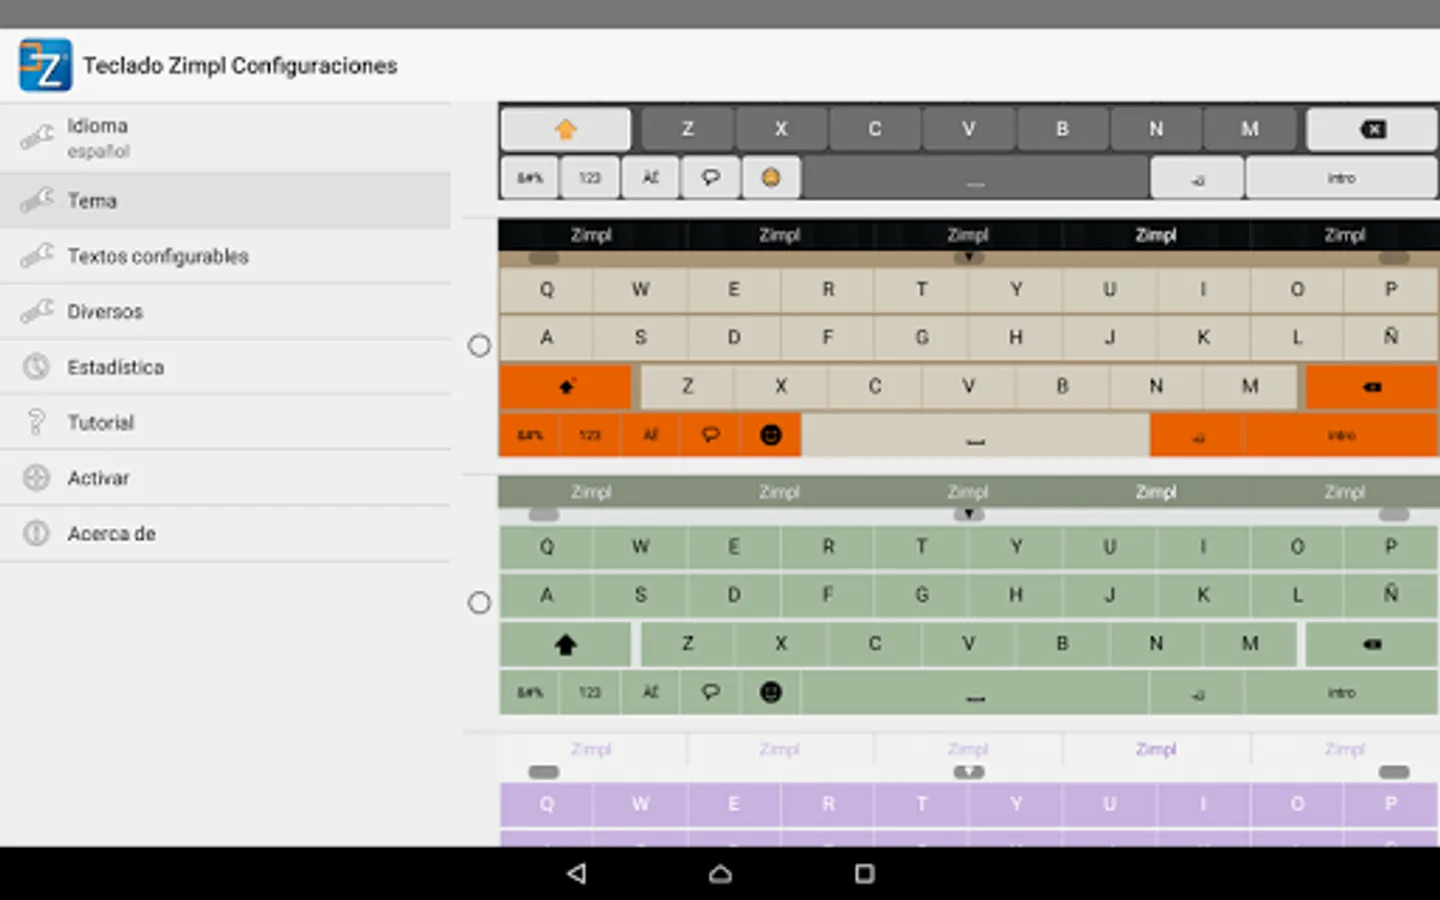Open the Acerca de entry

coord(225,533)
